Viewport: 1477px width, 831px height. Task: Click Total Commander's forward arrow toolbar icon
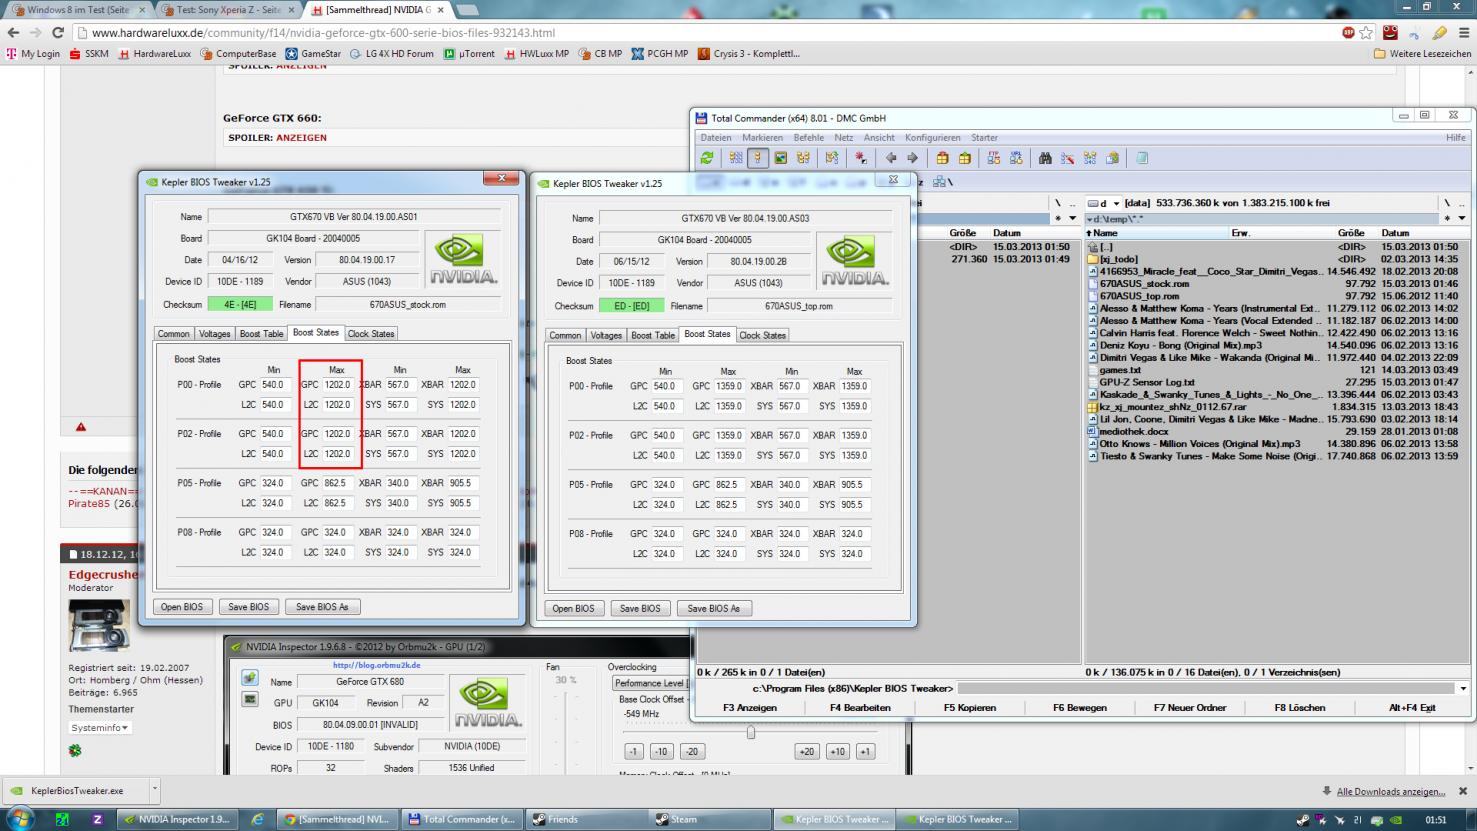tap(912, 158)
